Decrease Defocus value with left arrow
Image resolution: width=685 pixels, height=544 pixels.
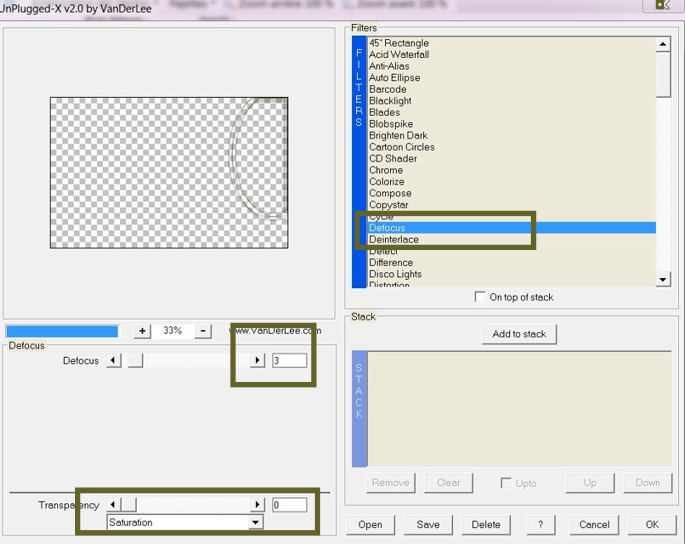tap(114, 360)
